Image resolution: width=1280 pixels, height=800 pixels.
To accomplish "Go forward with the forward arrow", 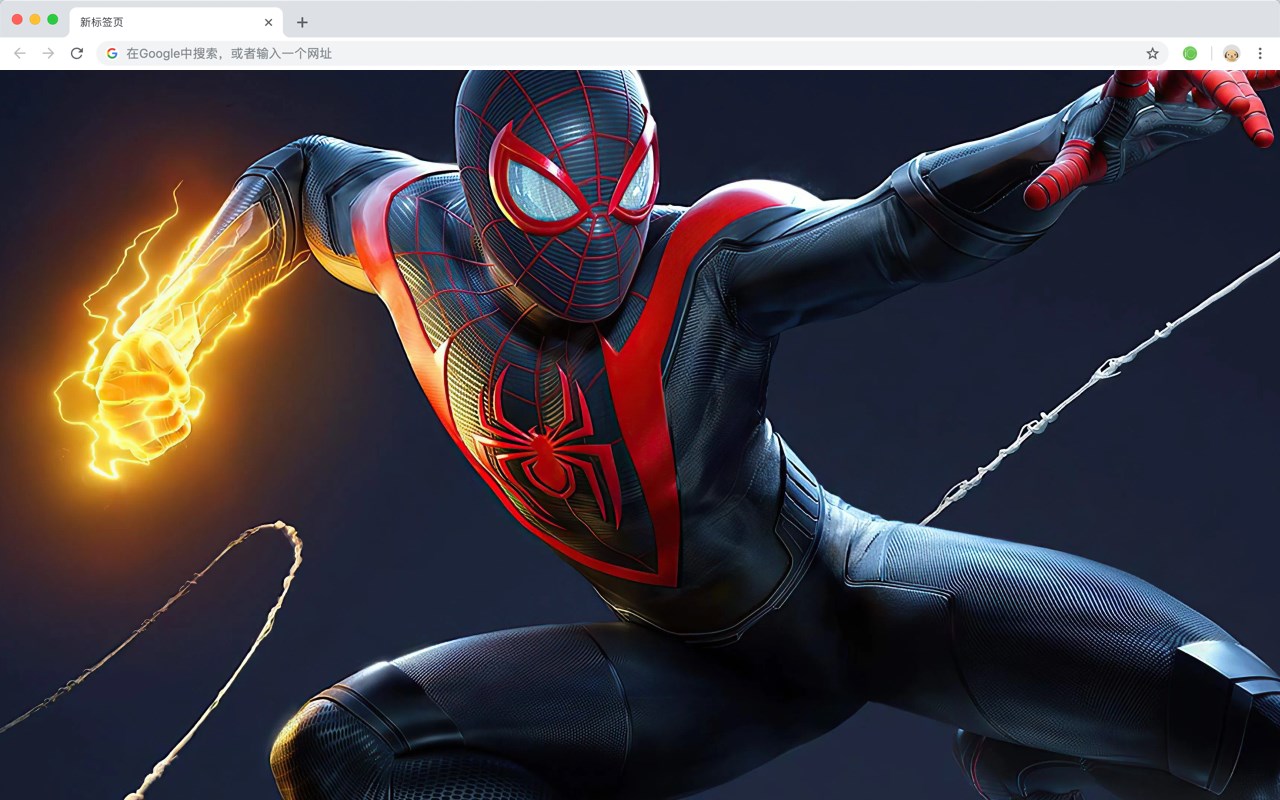I will [x=48, y=53].
